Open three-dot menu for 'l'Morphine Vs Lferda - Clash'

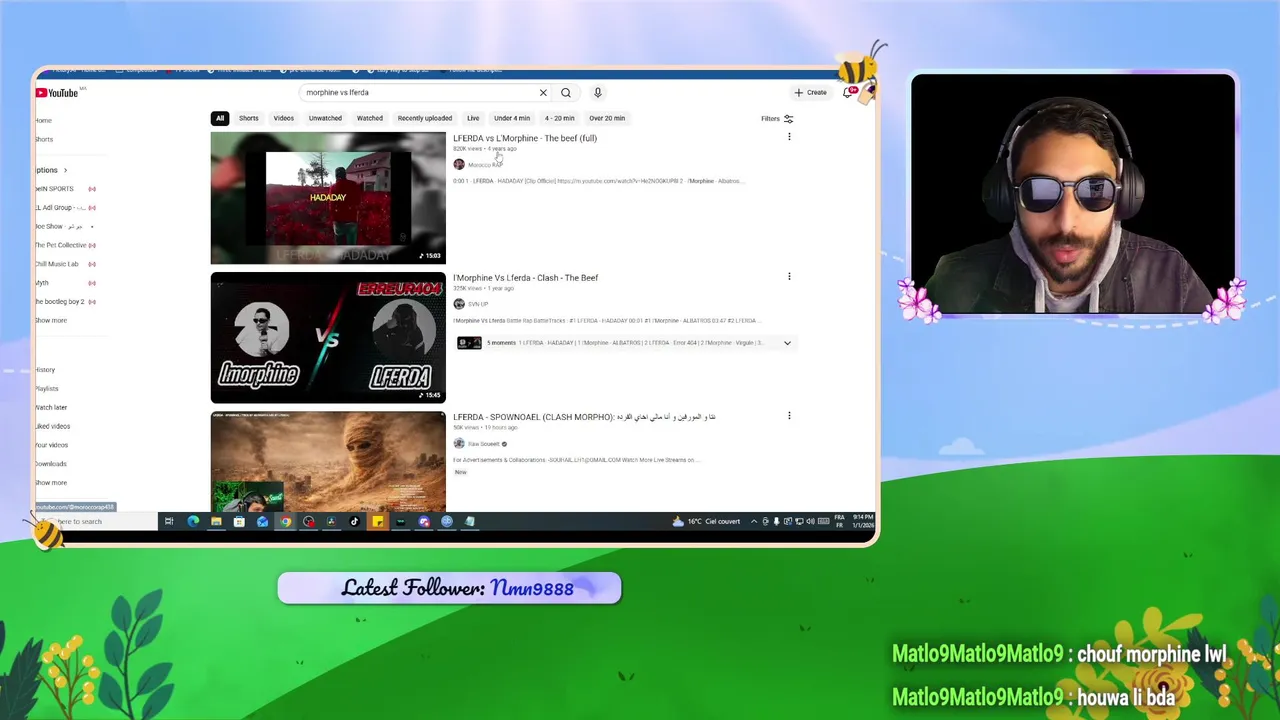789,276
